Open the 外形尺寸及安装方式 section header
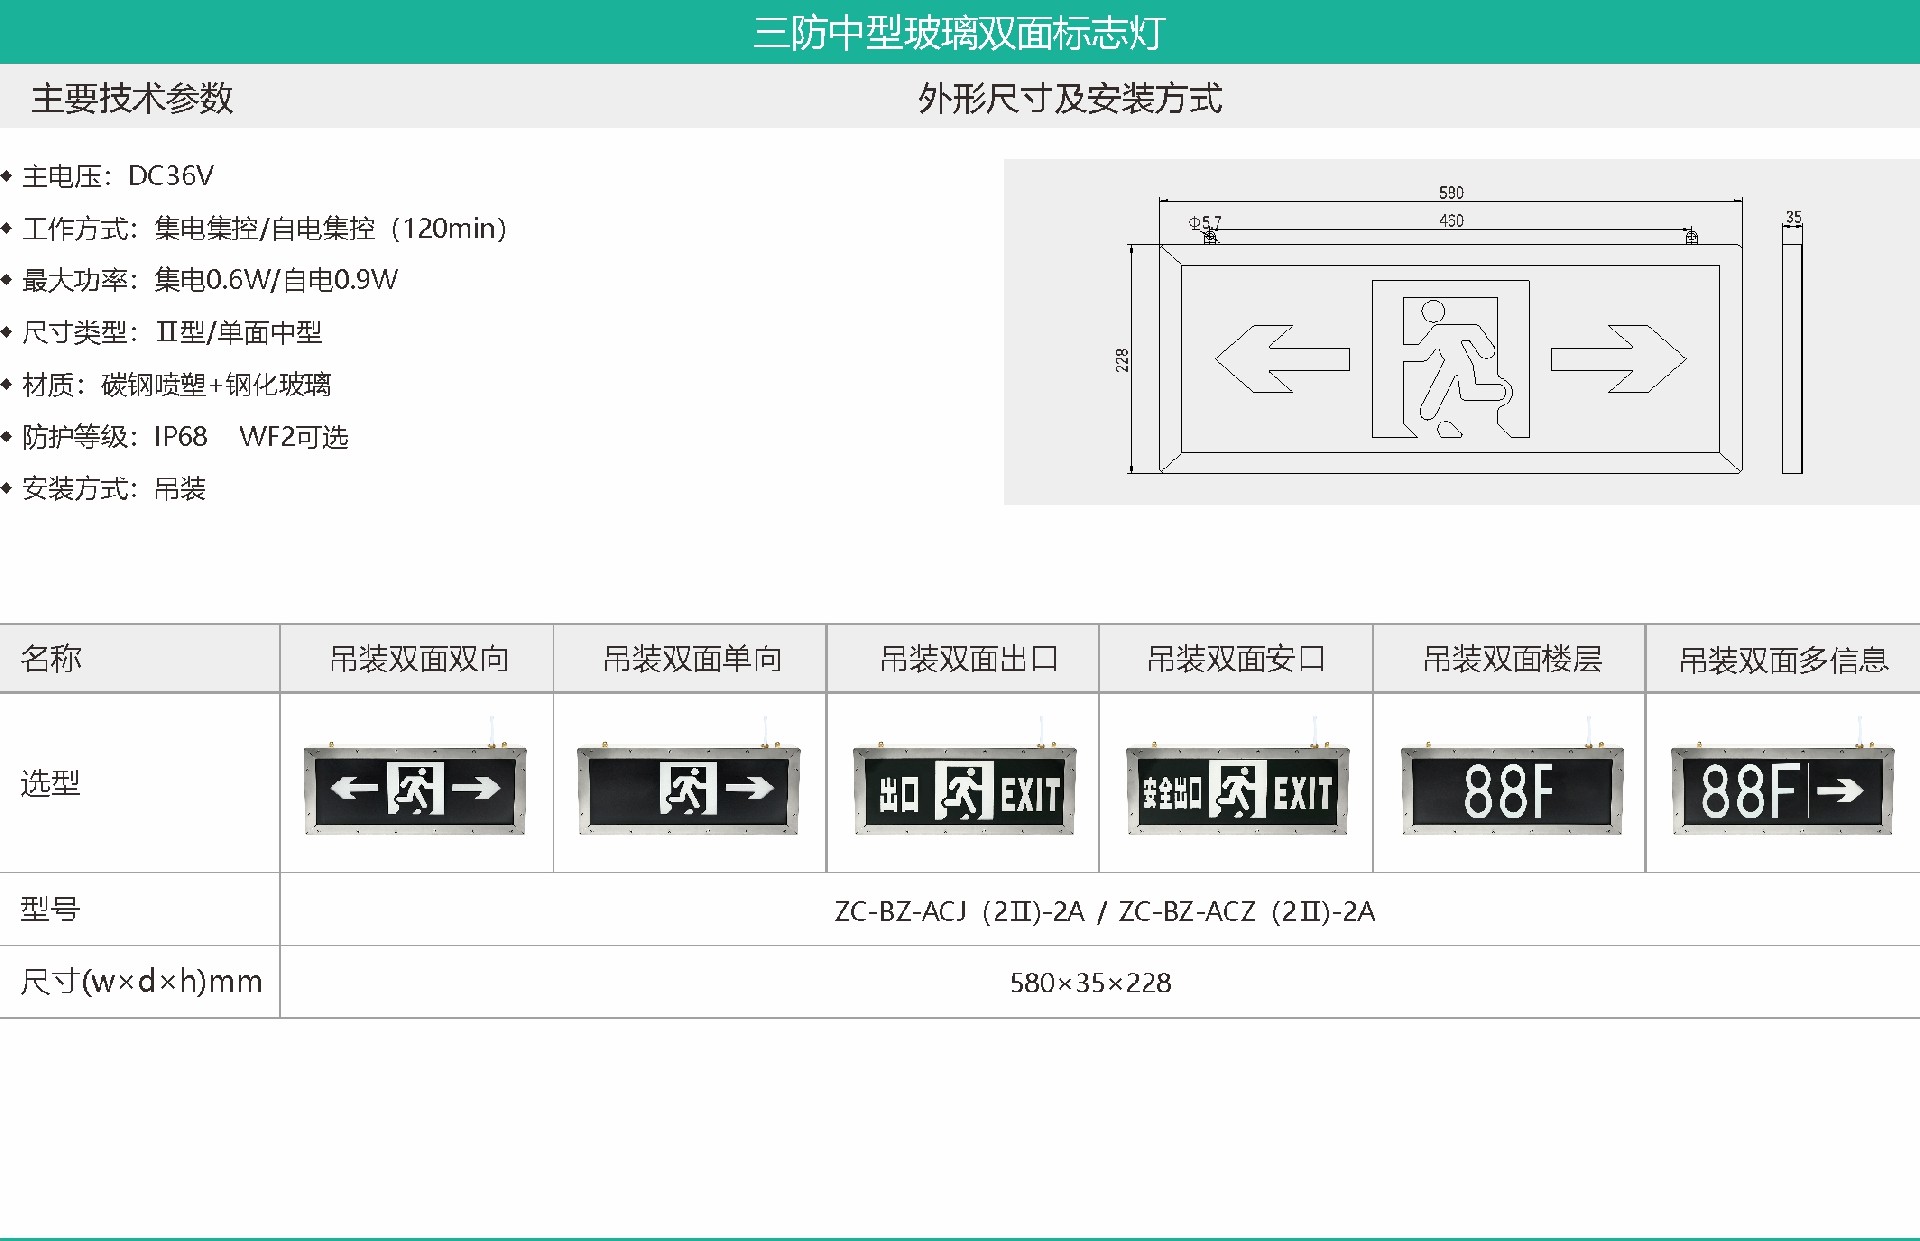This screenshot has width=1920, height=1241. (x=1072, y=98)
